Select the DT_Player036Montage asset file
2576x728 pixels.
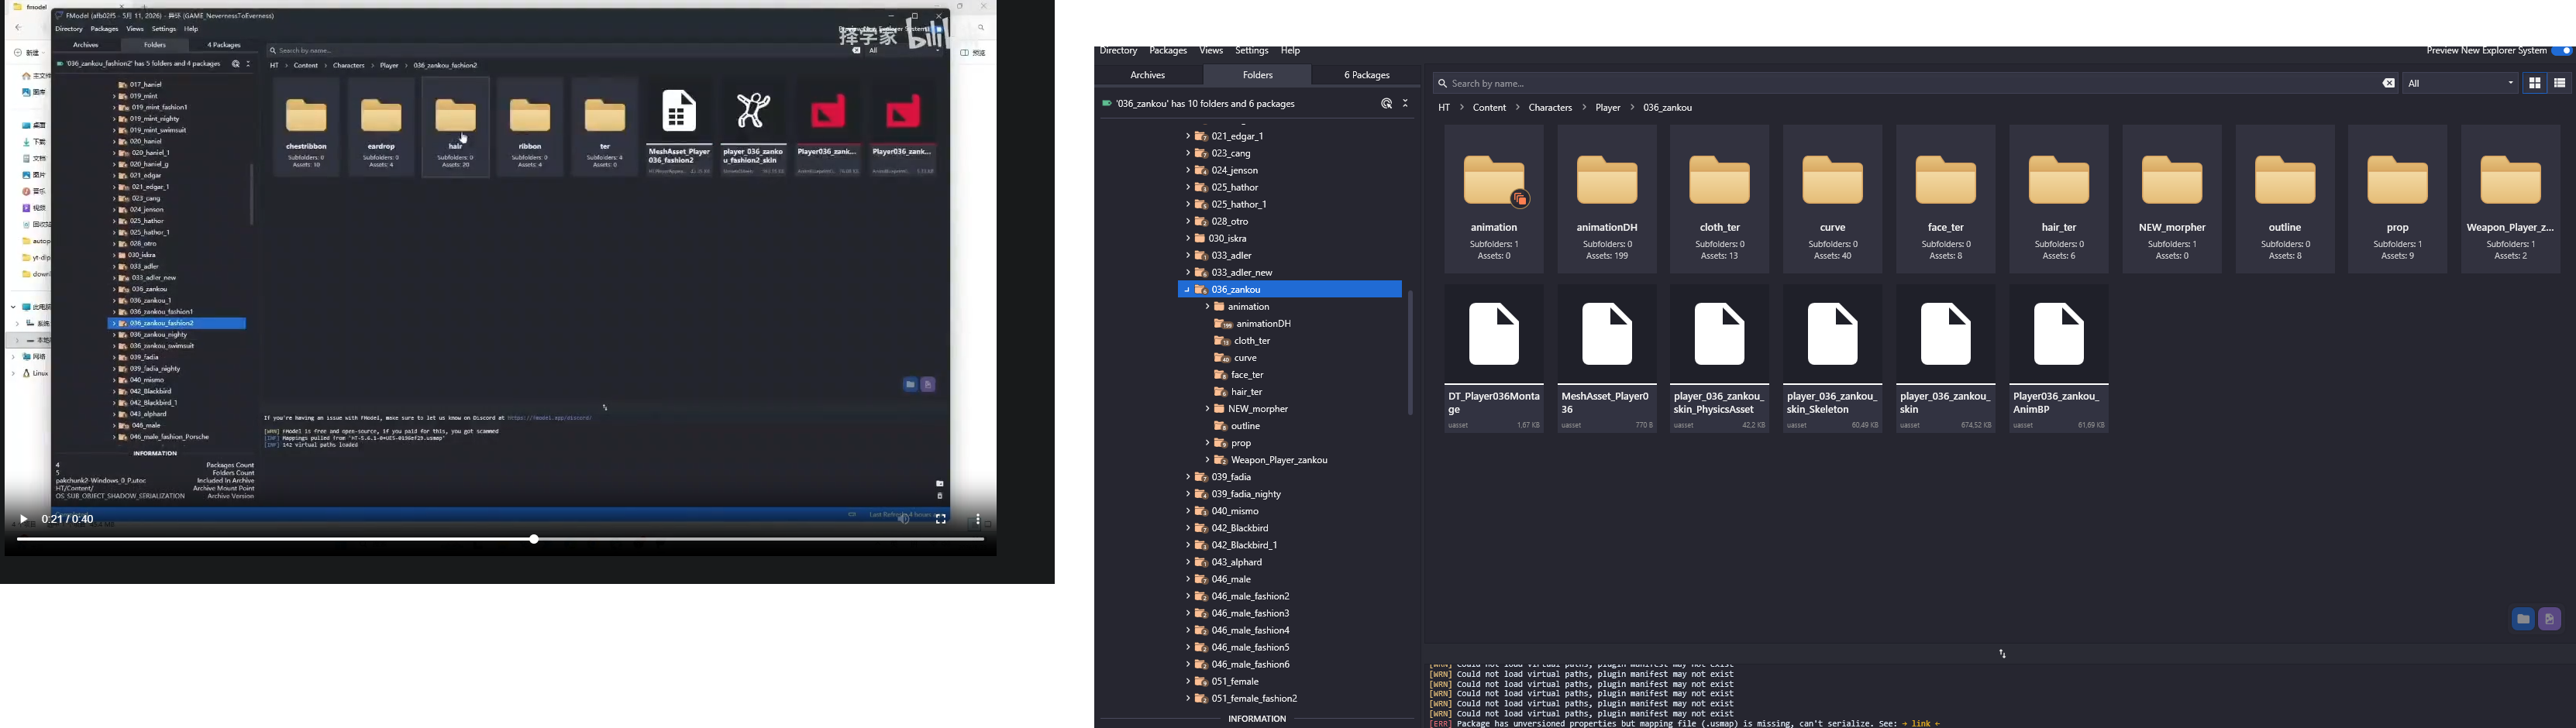pos(1494,359)
